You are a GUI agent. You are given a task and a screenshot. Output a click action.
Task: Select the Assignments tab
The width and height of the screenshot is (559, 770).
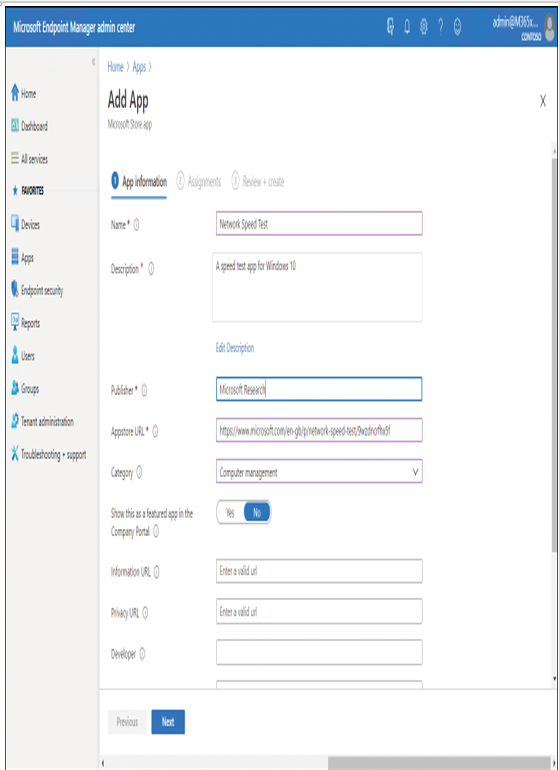pyautogui.click(x=199, y=182)
